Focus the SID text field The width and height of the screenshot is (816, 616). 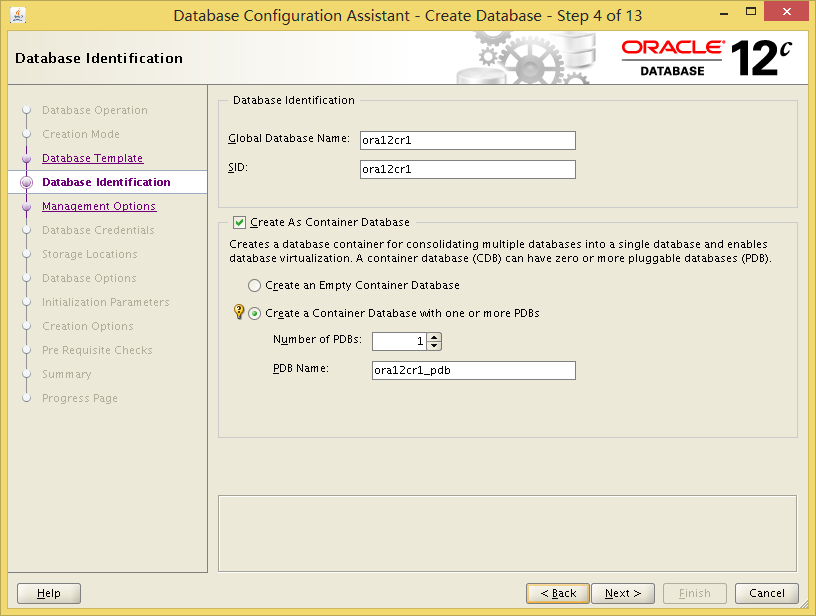[467, 169]
